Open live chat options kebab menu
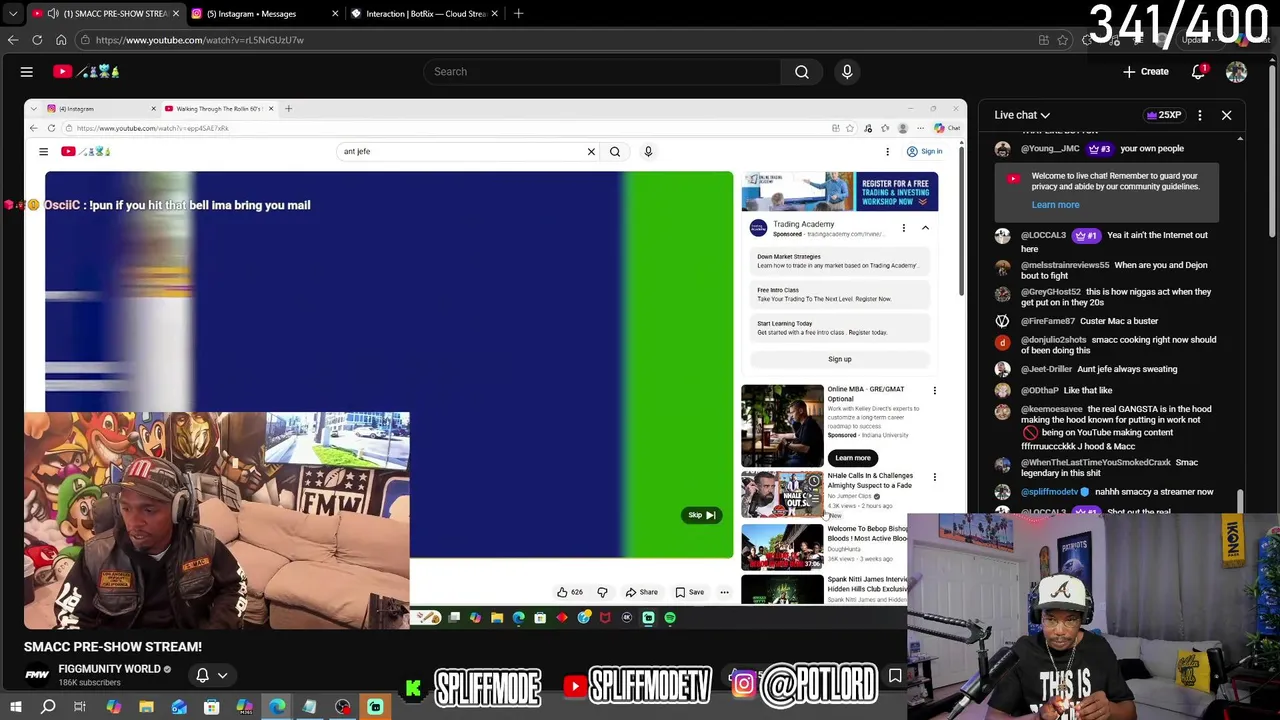Screen dimensions: 1280x720 tap(1200, 115)
